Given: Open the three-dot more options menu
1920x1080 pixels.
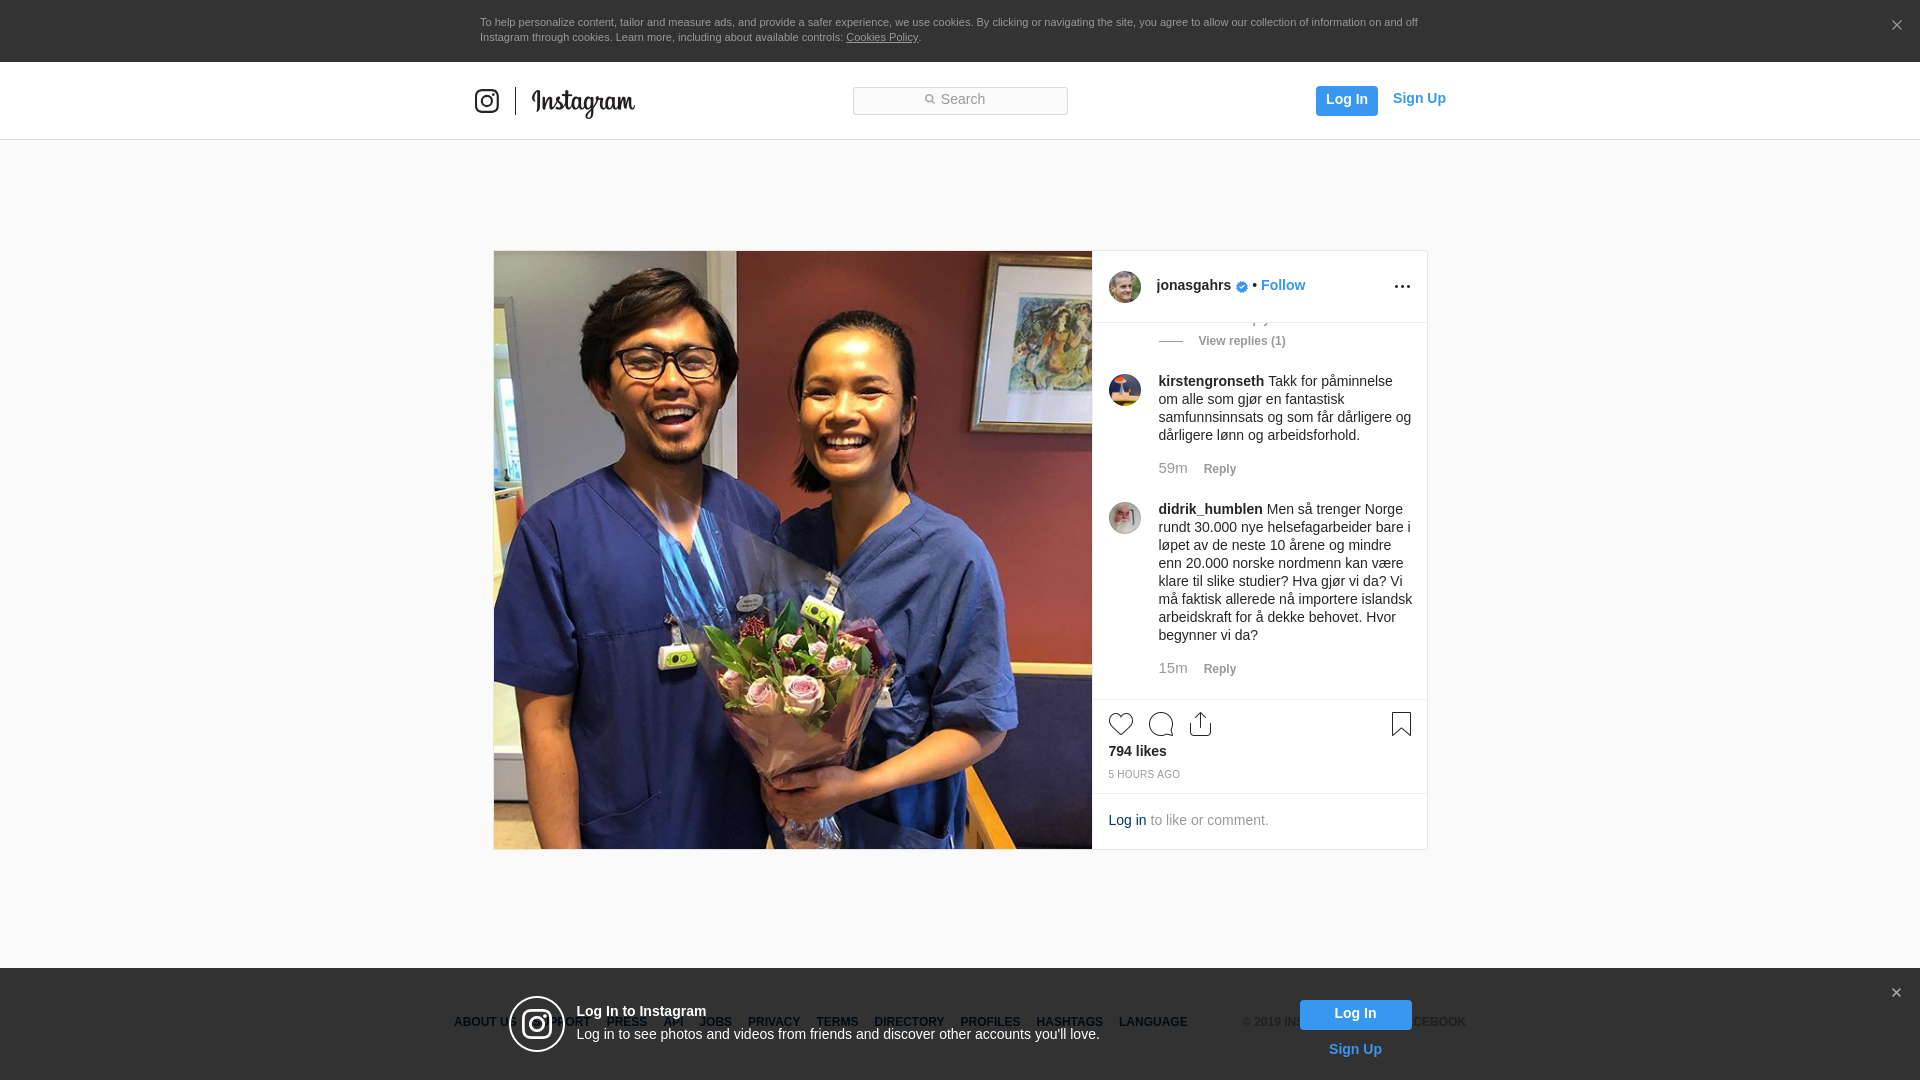Looking at the screenshot, I should pyautogui.click(x=1402, y=287).
